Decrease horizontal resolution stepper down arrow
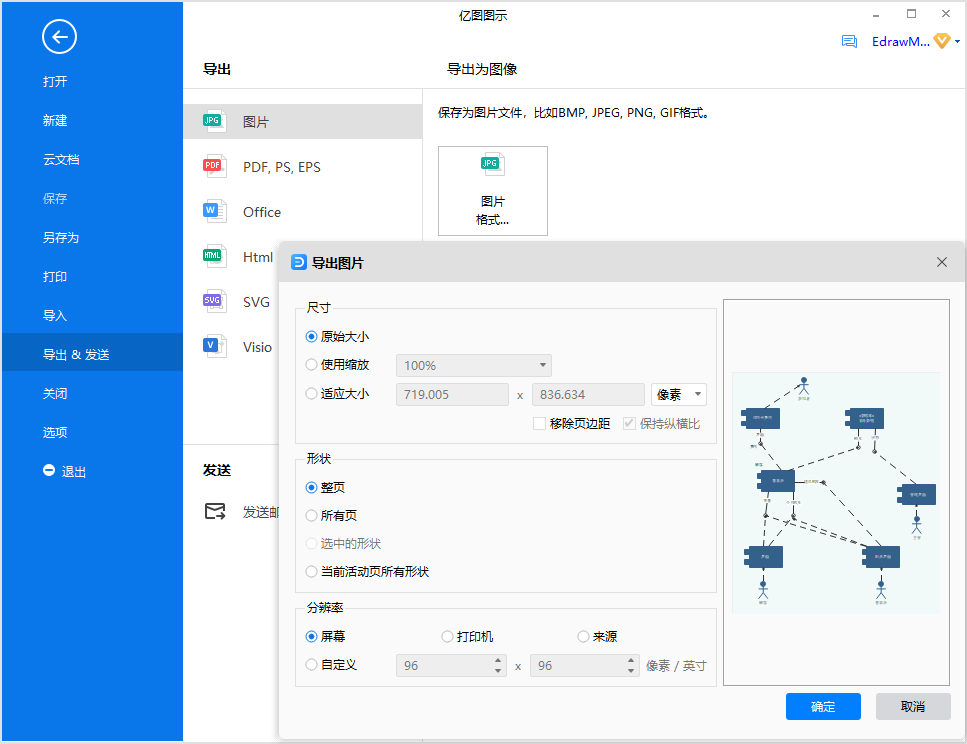The image size is (967, 744). coord(498,671)
